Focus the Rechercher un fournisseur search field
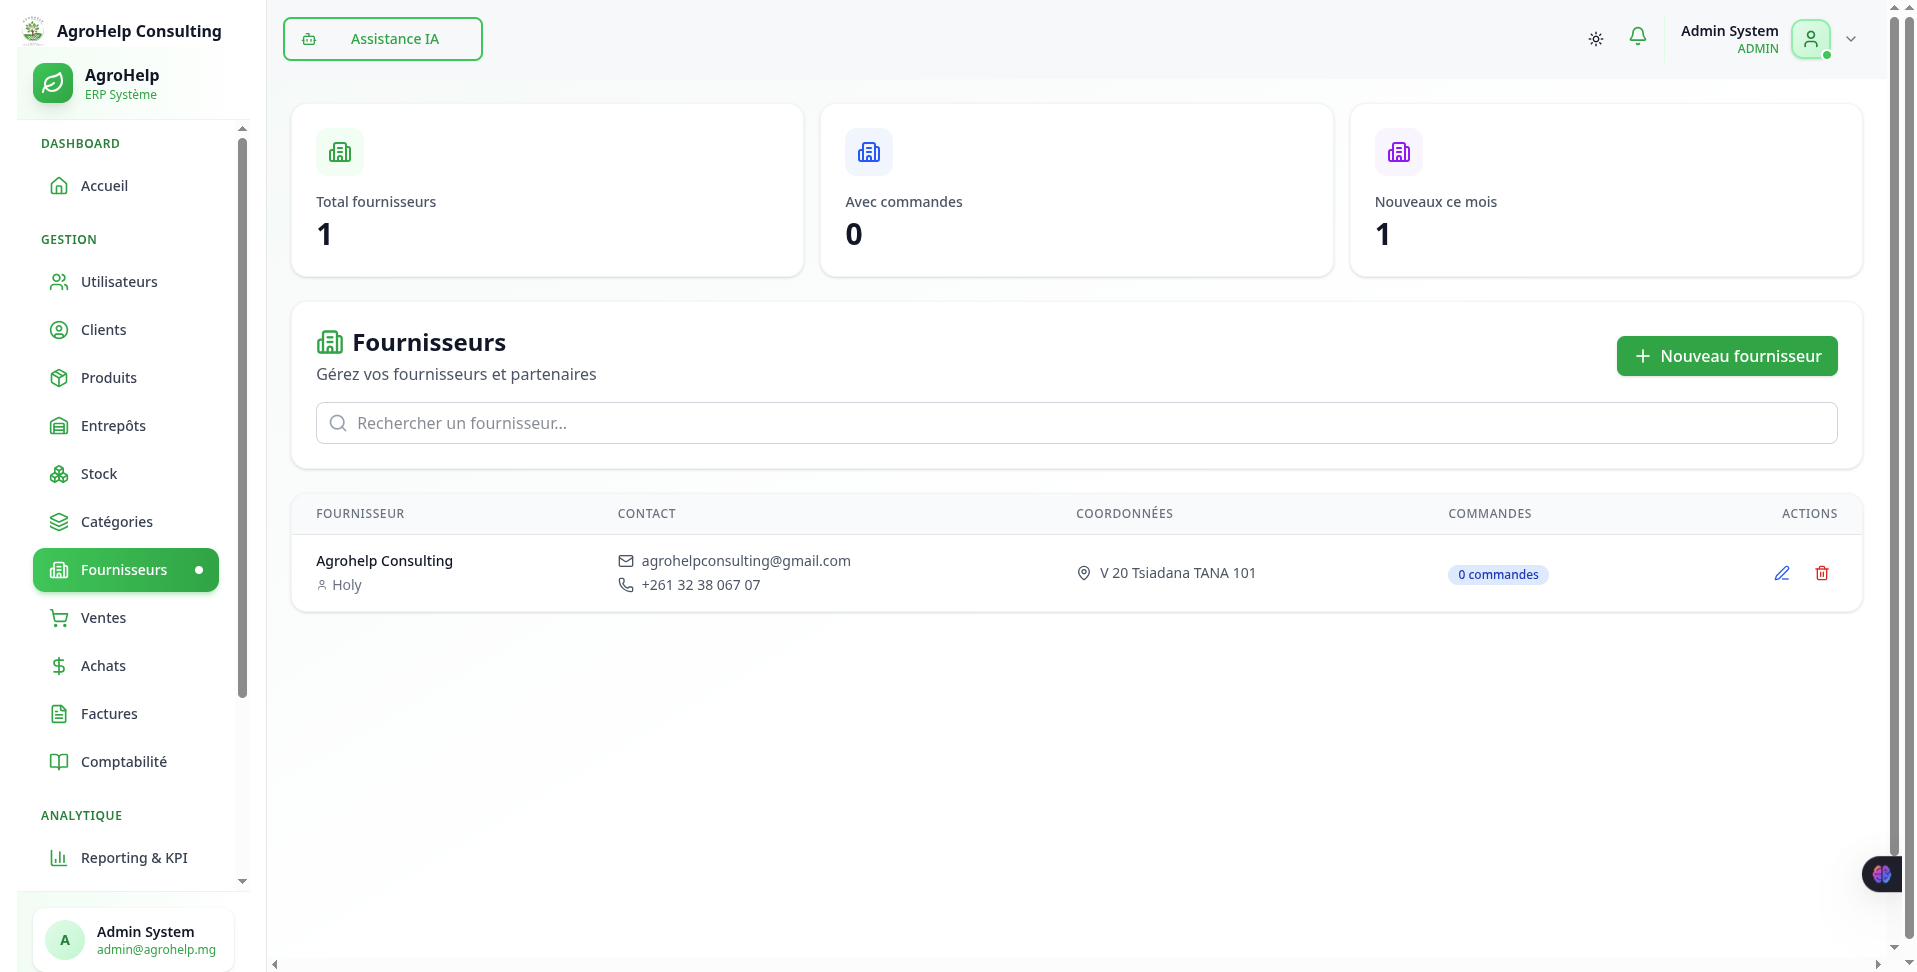1917x972 pixels. tap(1076, 423)
